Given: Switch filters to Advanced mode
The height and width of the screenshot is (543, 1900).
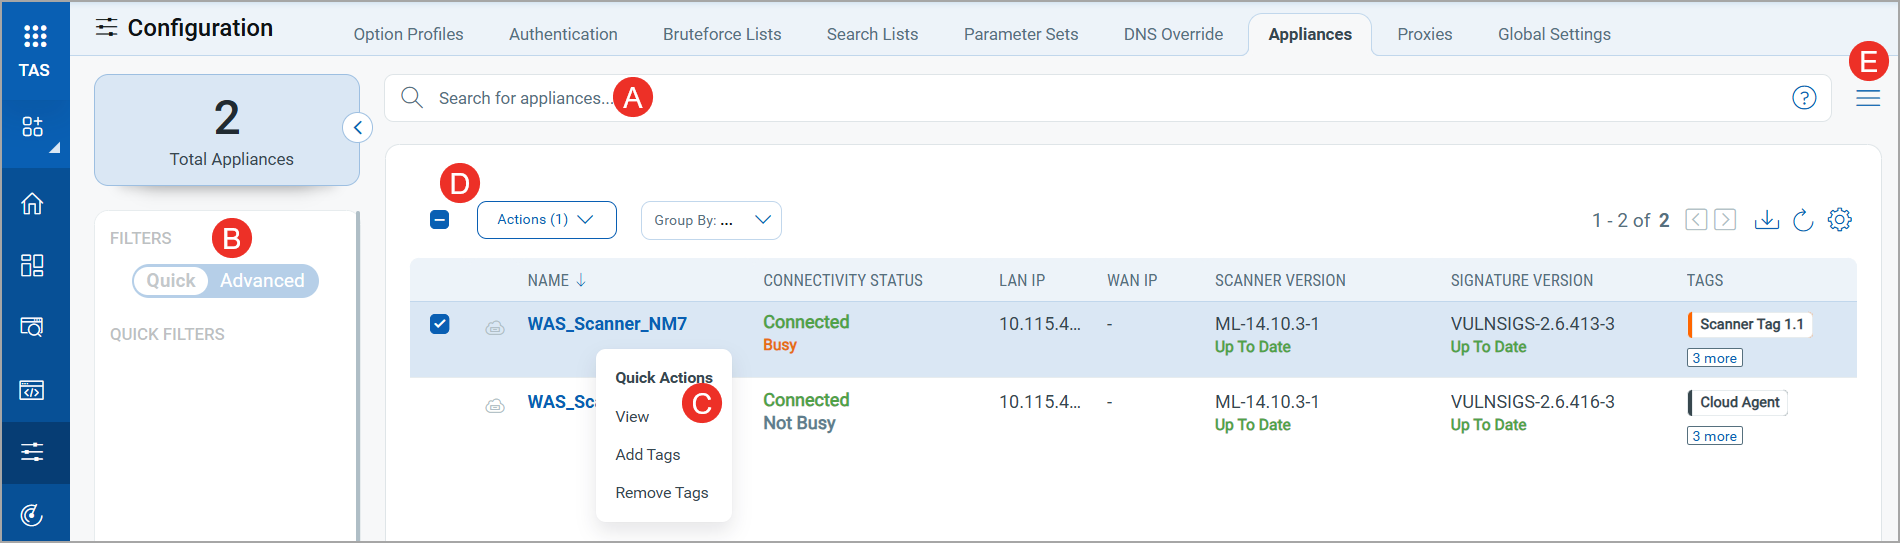Looking at the screenshot, I should 262,281.
